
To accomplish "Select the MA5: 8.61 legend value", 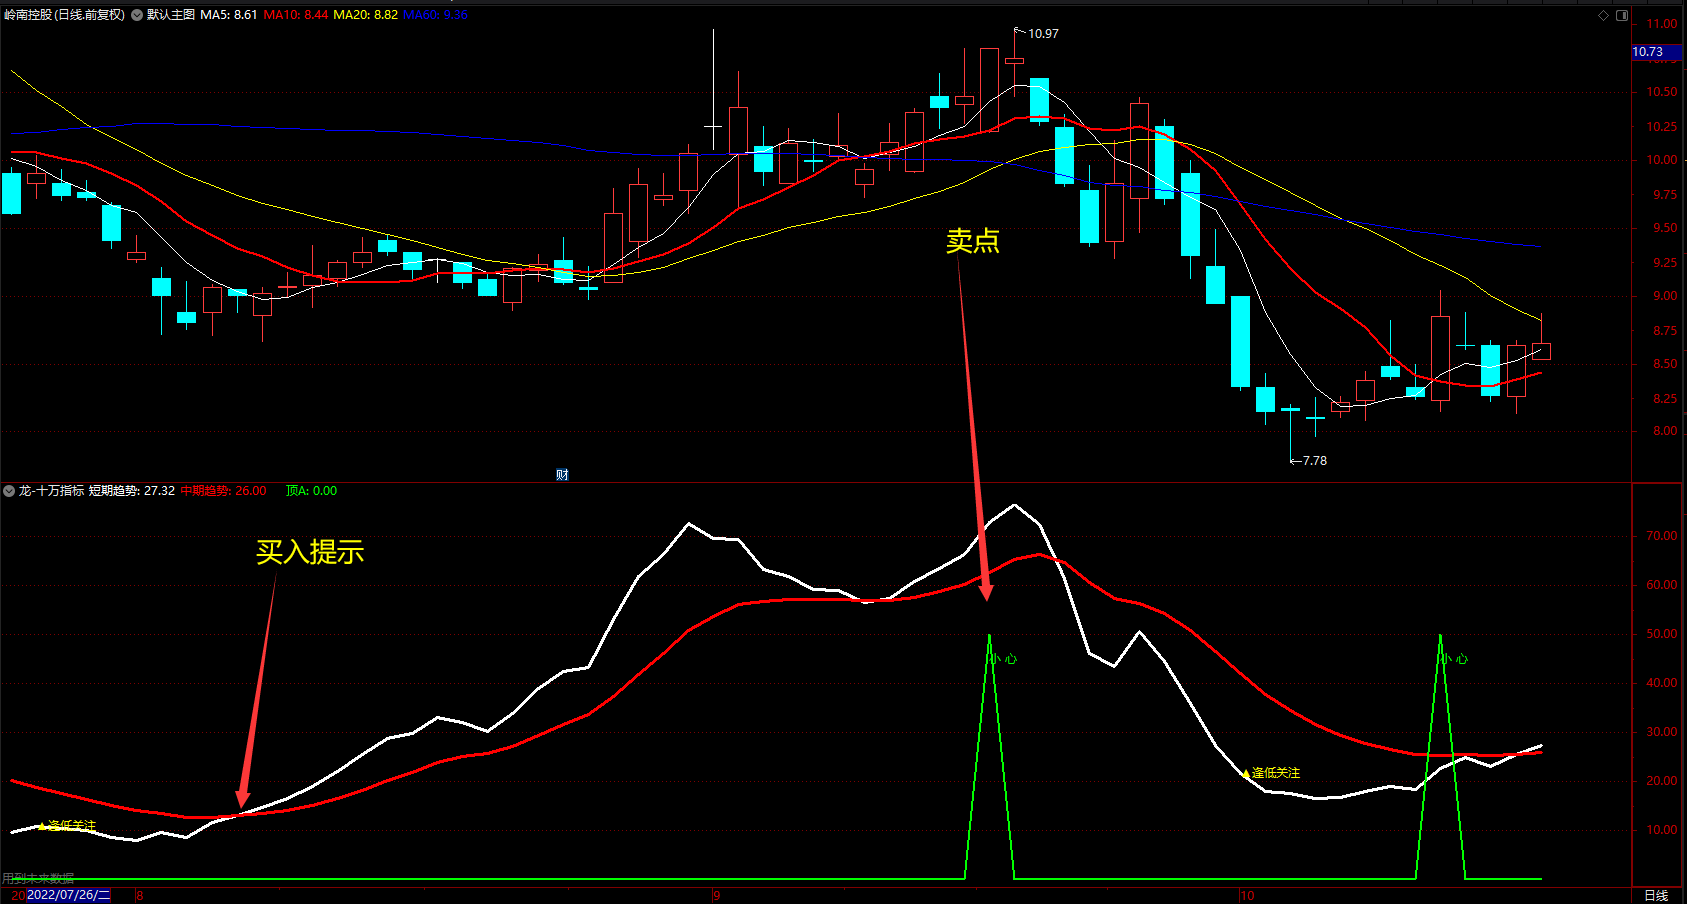I will pyautogui.click(x=229, y=15).
